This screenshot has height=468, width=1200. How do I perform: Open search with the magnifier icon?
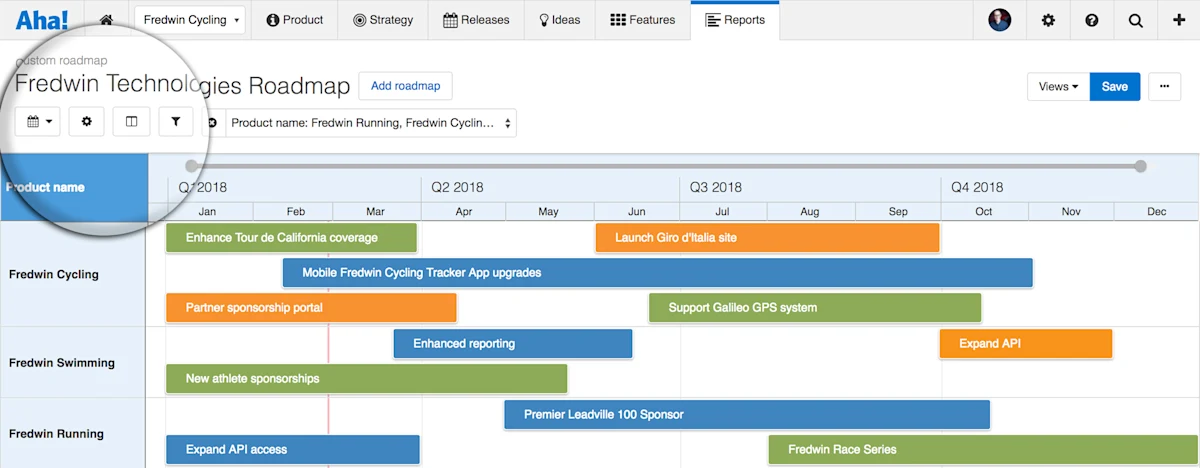click(x=1135, y=20)
